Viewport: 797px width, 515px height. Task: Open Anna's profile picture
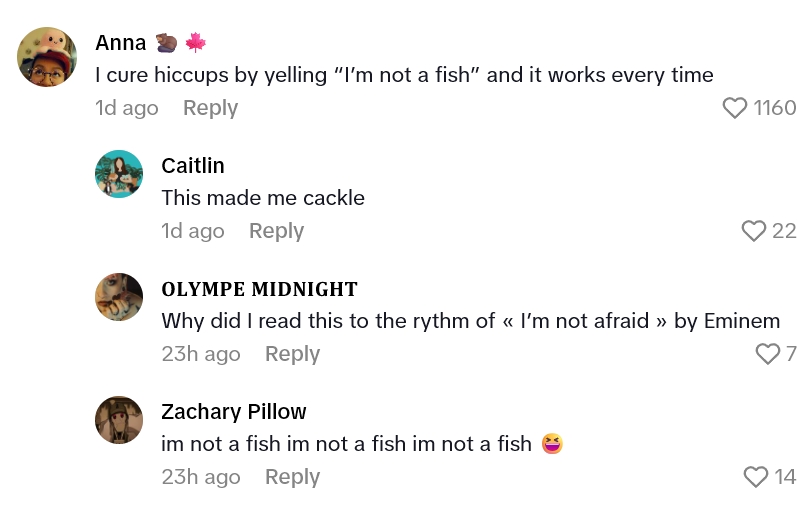click(x=47, y=57)
